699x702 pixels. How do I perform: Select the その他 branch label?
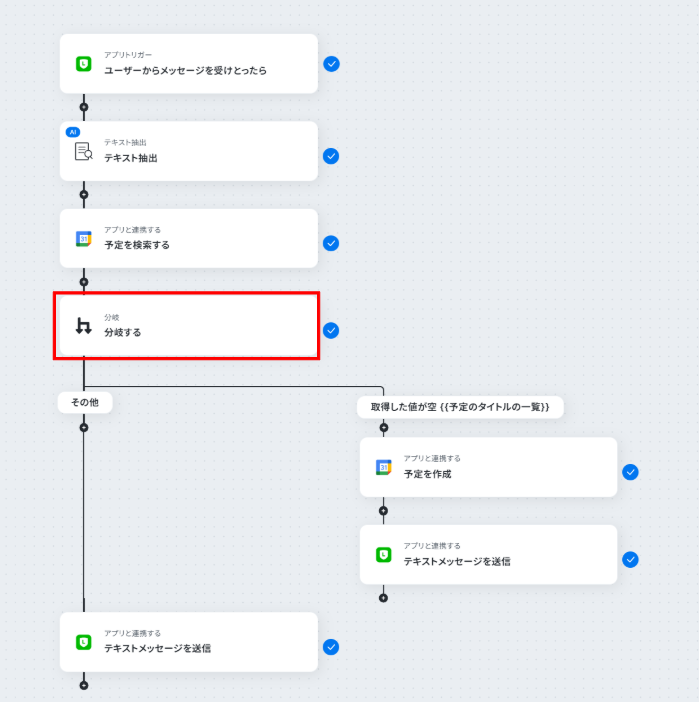(84, 402)
